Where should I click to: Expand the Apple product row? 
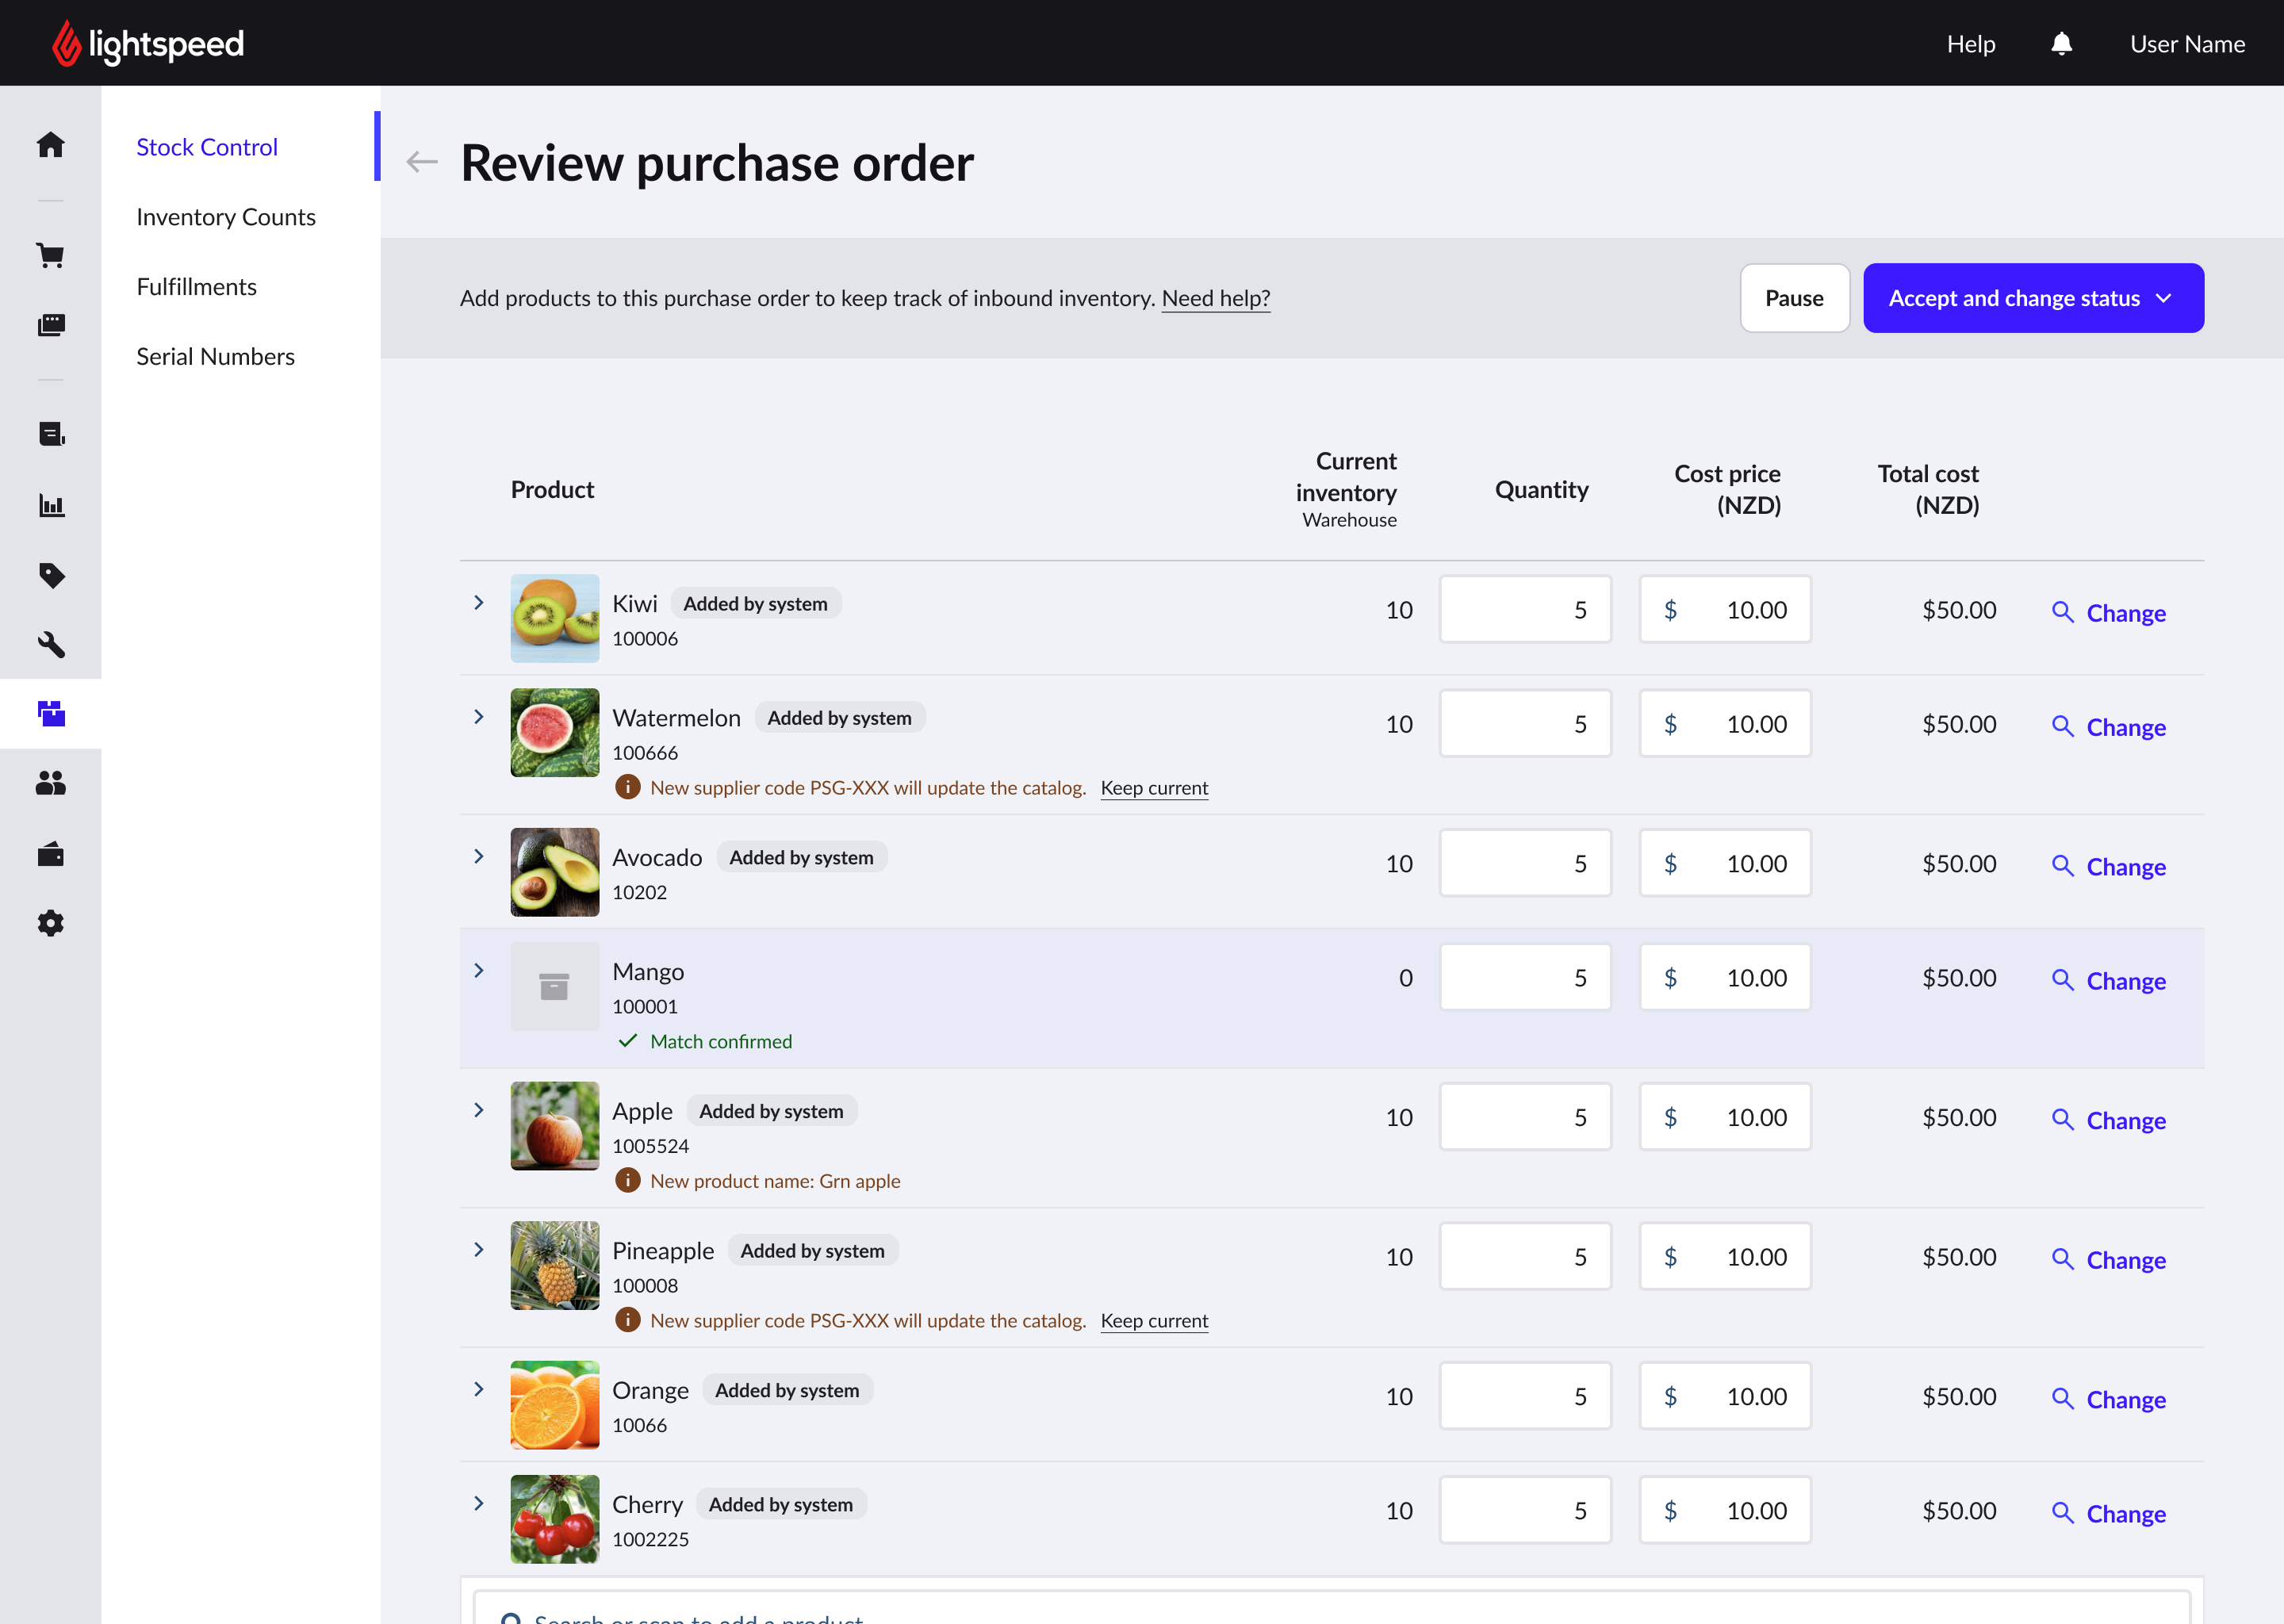click(x=479, y=1110)
